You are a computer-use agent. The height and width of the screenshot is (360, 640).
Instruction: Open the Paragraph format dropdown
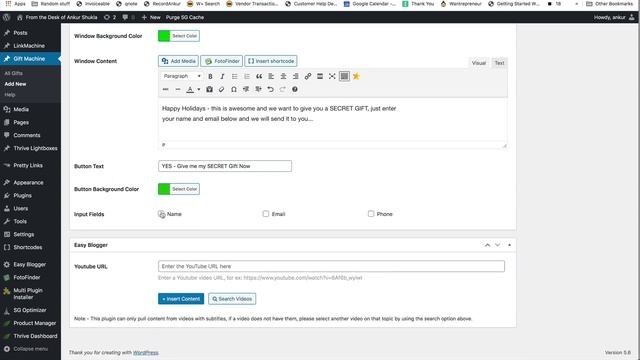pos(182,76)
